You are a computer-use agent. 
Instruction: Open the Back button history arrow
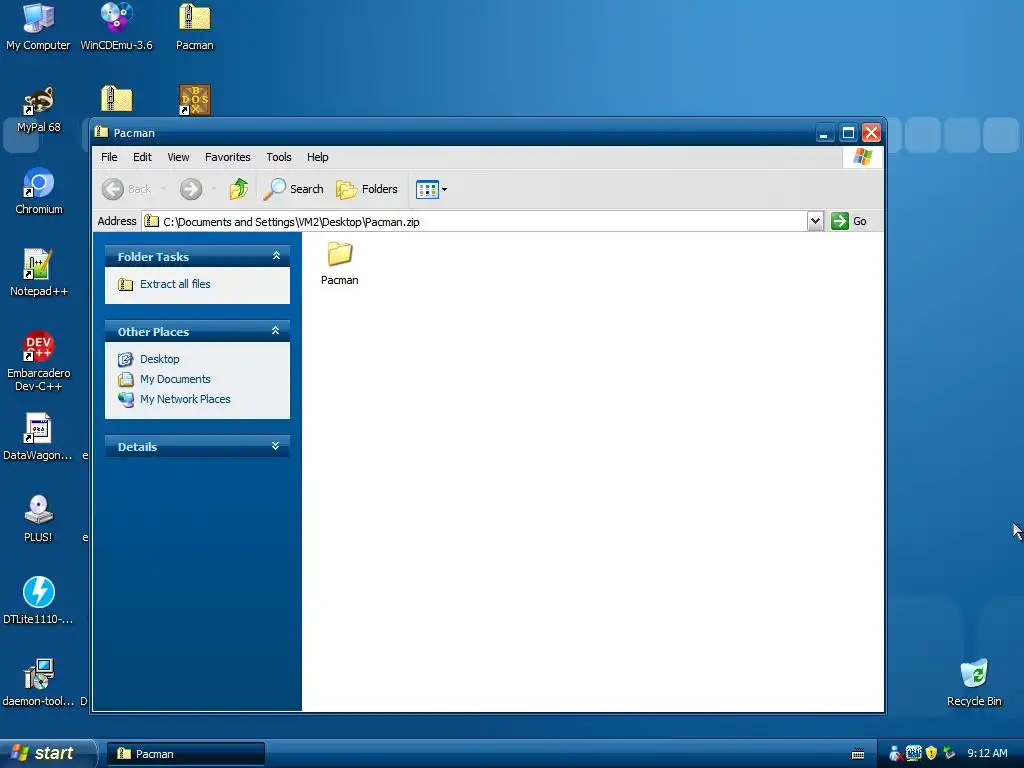tap(163, 189)
